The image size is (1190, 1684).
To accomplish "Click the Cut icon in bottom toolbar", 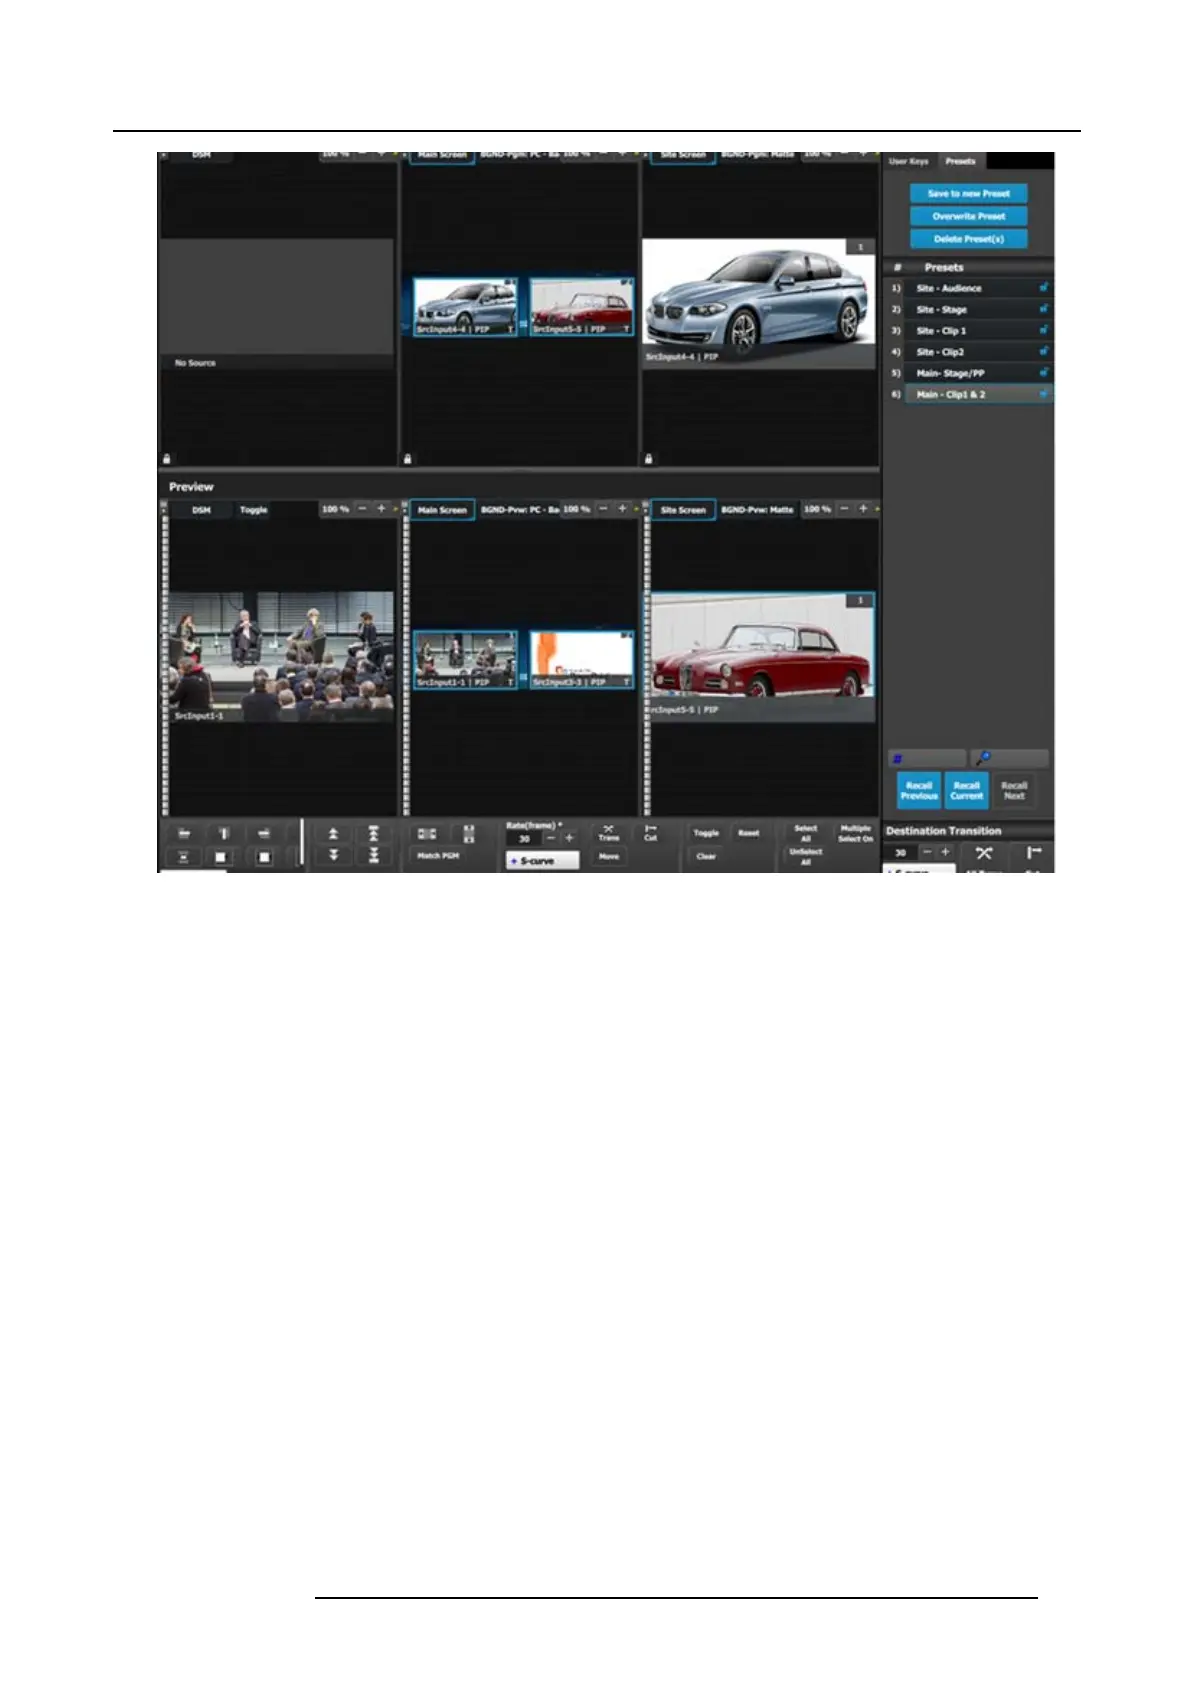I will click(x=650, y=833).
